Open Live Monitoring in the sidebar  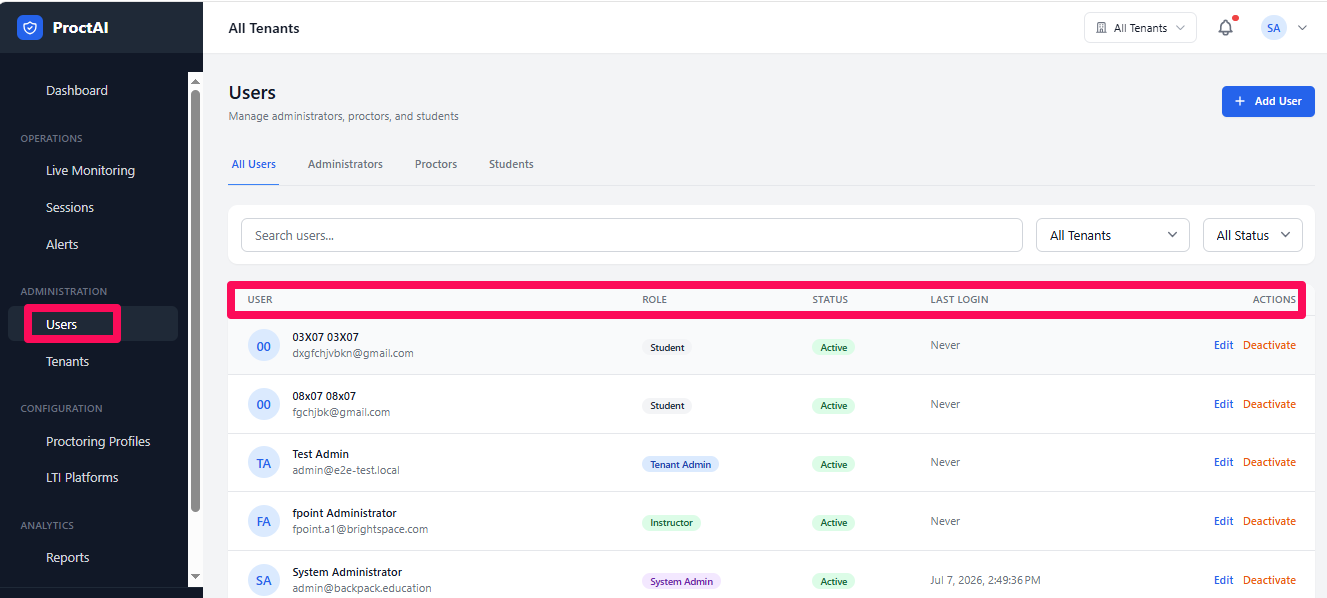[x=90, y=170]
